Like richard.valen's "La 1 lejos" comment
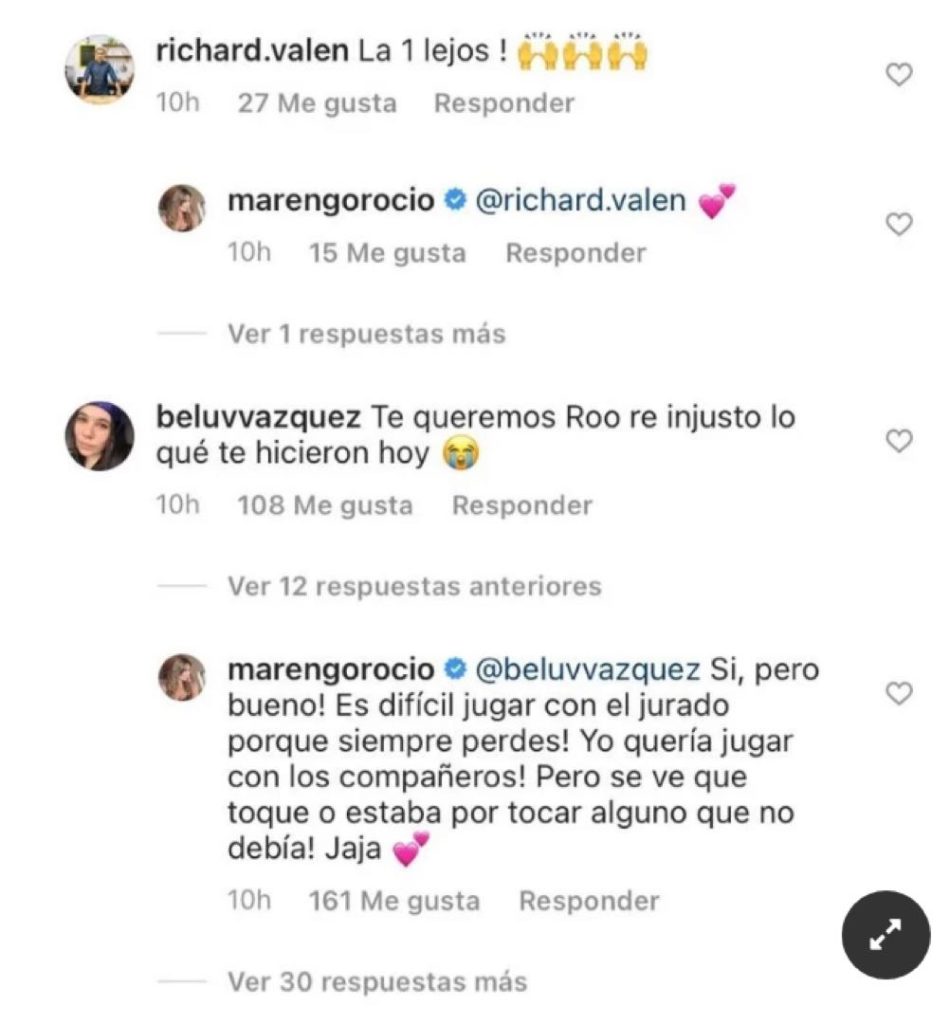 [x=900, y=75]
